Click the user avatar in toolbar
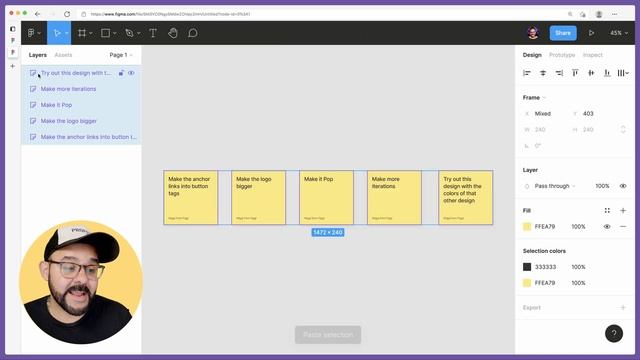Image resolution: width=640 pixels, height=360 pixels. 533,33
